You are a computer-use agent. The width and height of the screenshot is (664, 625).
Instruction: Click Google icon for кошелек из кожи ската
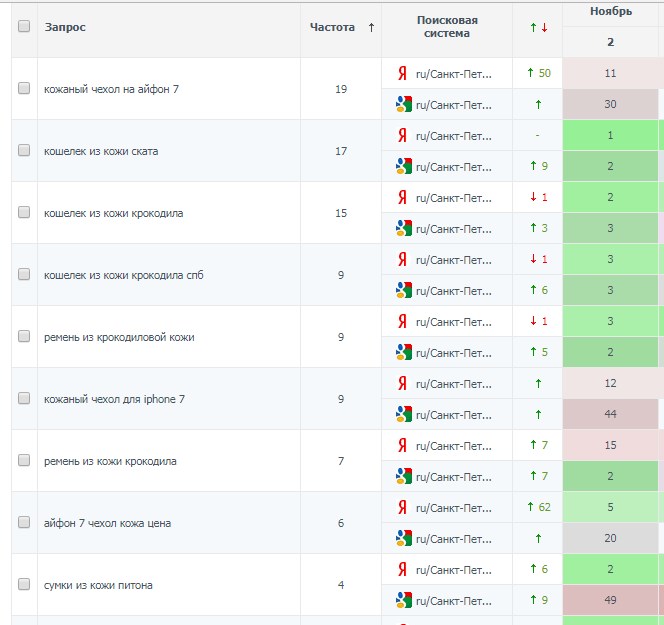tap(404, 166)
